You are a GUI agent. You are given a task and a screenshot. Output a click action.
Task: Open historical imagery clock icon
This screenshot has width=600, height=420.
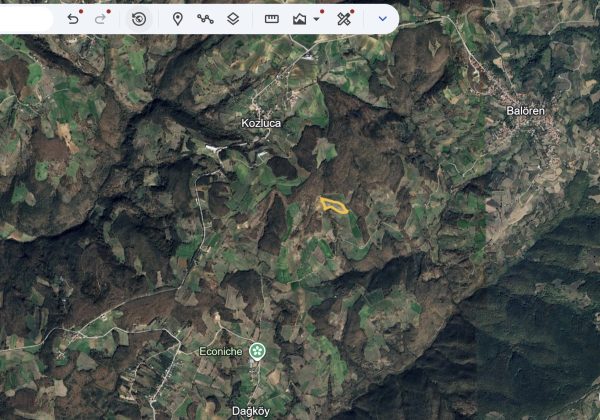click(x=139, y=19)
